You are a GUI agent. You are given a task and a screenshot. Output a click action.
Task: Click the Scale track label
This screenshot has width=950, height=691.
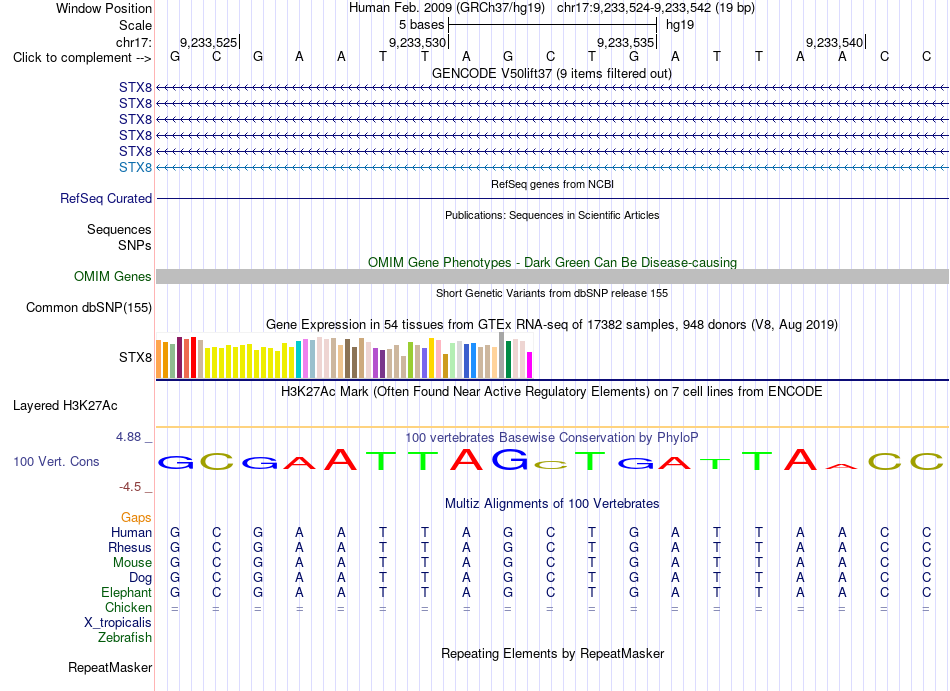pos(135,25)
